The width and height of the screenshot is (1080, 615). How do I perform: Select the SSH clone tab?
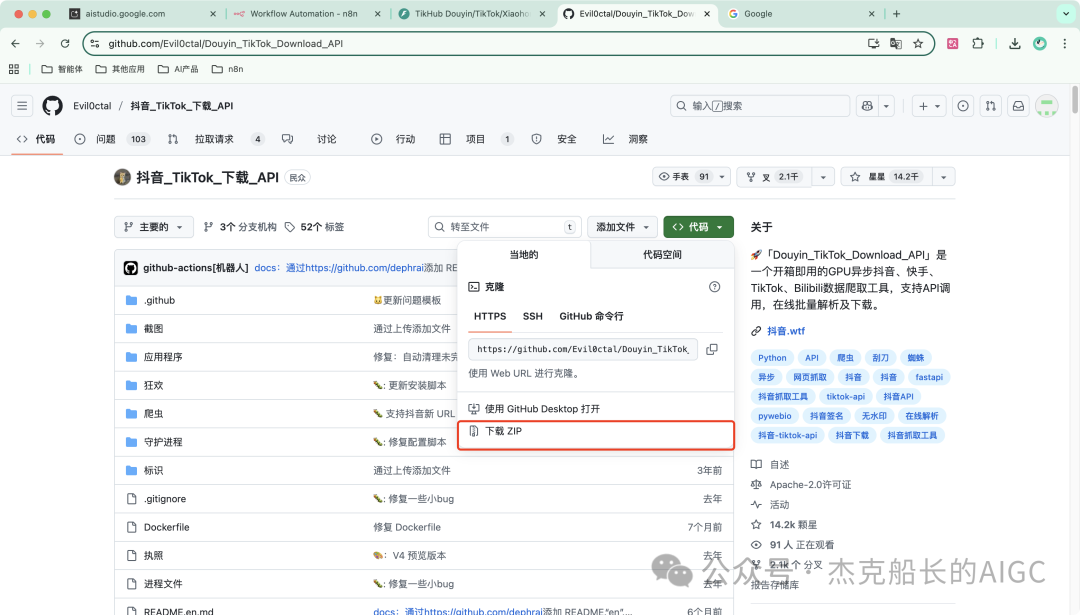pos(532,316)
